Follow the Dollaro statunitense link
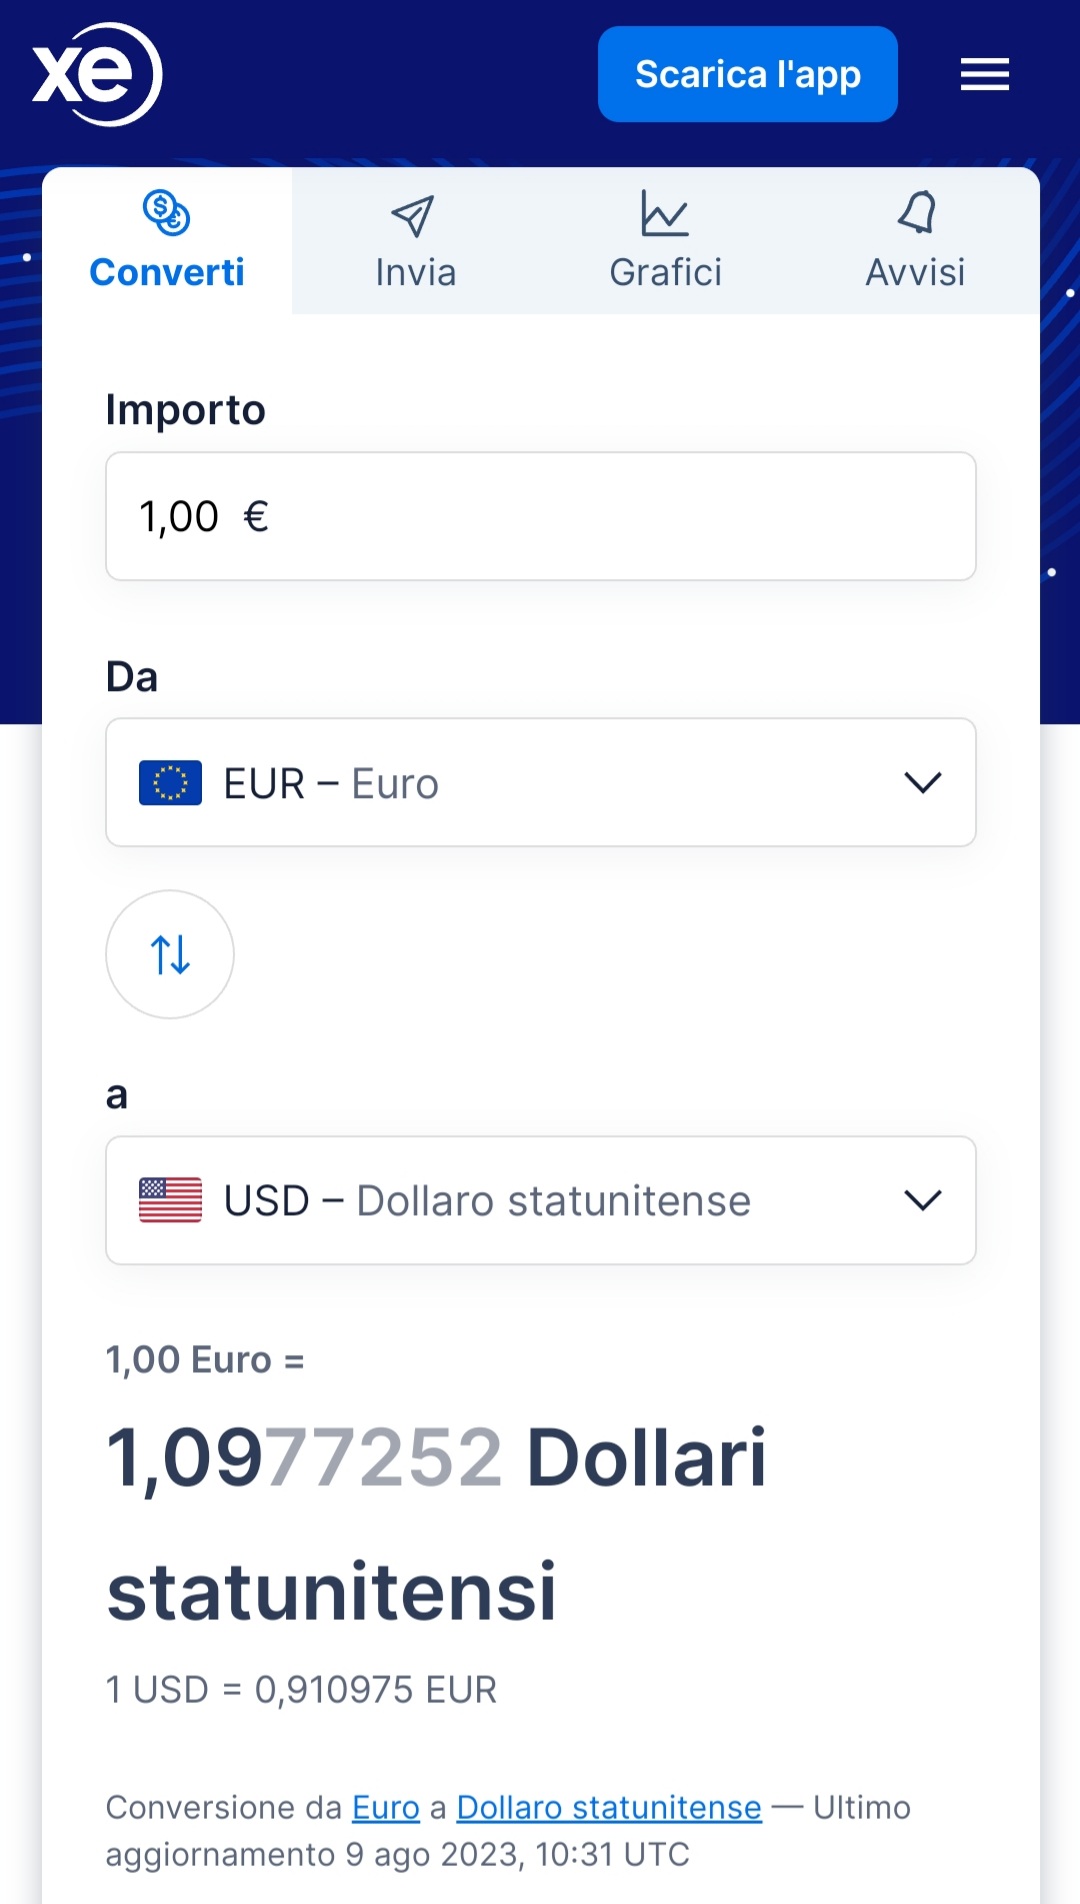Viewport: 1080px width, 1904px height. pos(609,1807)
